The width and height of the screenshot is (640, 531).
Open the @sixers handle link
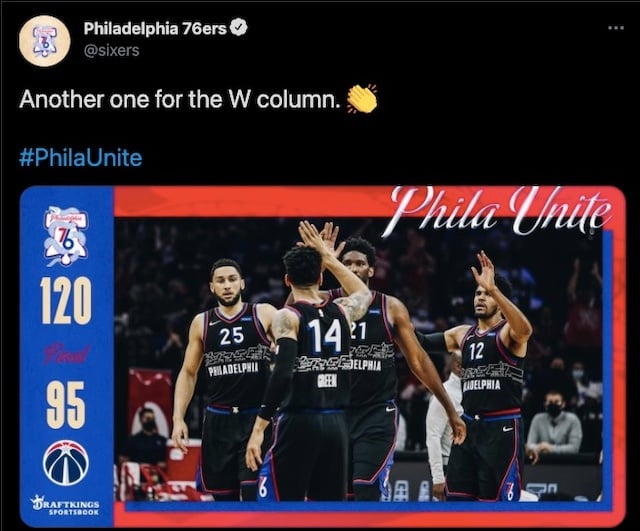pyautogui.click(x=111, y=50)
